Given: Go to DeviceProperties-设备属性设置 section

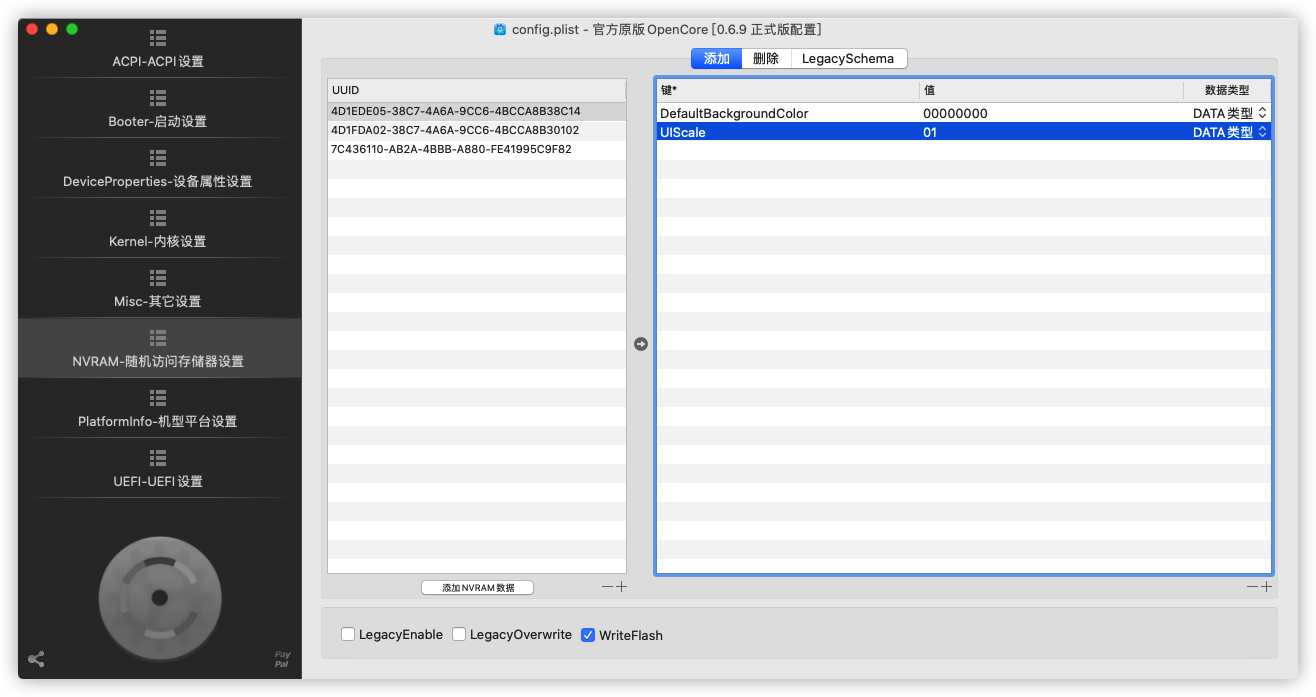Looking at the screenshot, I should pos(158,169).
